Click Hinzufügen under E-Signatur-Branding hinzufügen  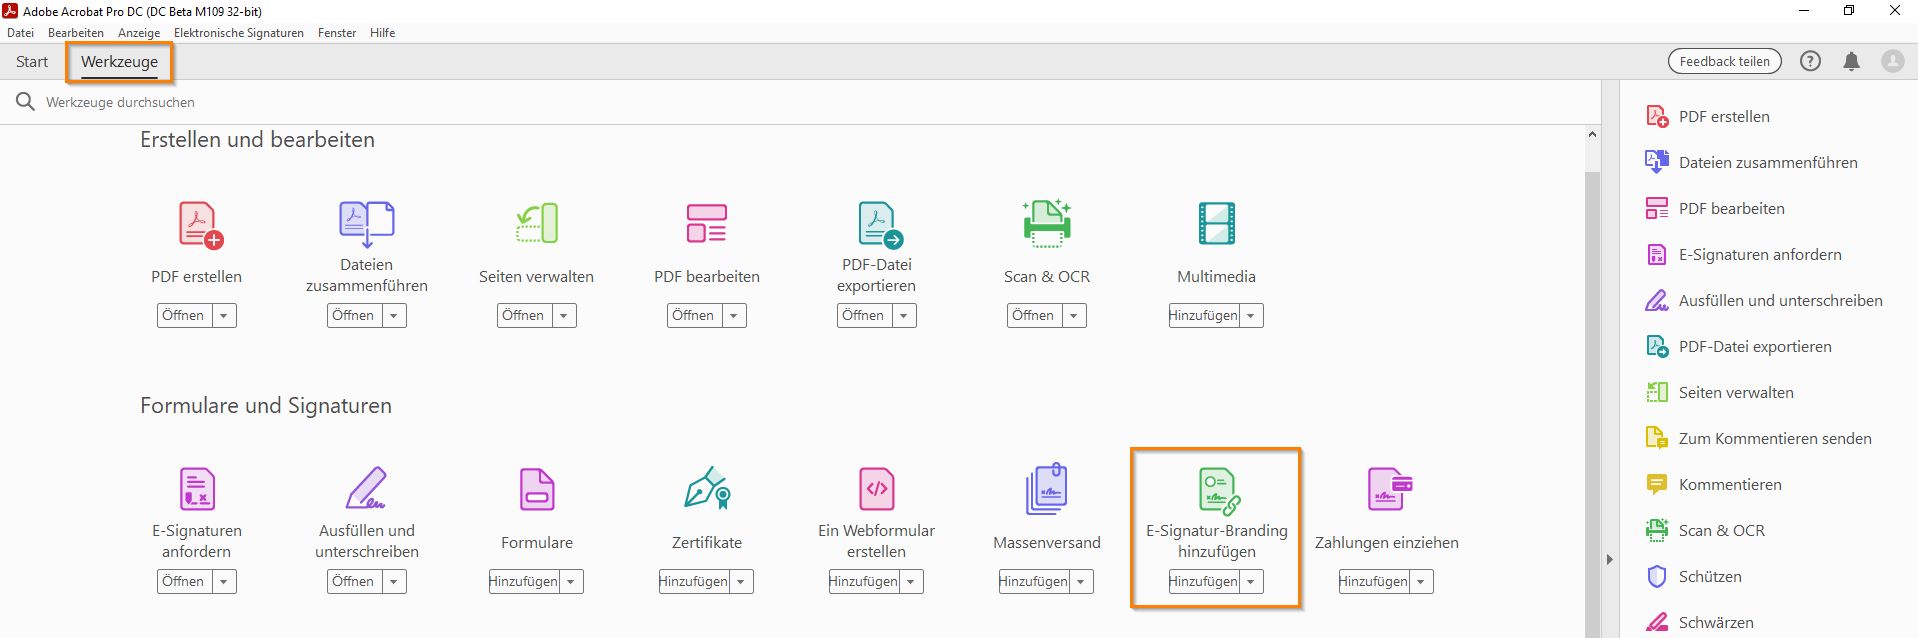(x=1204, y=582)
